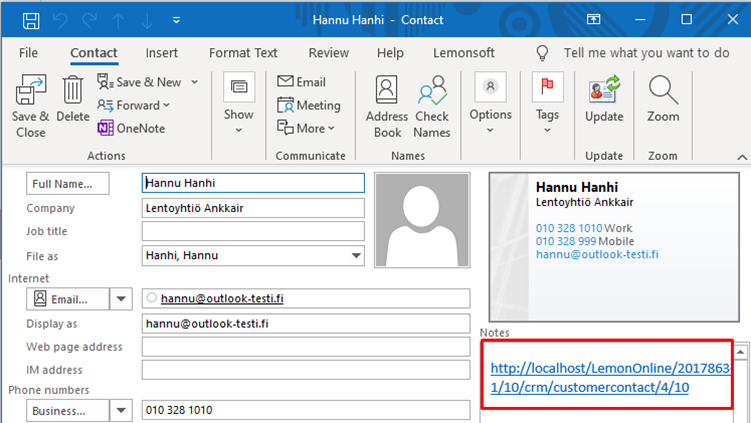Open the Business phone type dropdown
The width and height of the screenshot is (751, 423).
[x=121, y=411]
